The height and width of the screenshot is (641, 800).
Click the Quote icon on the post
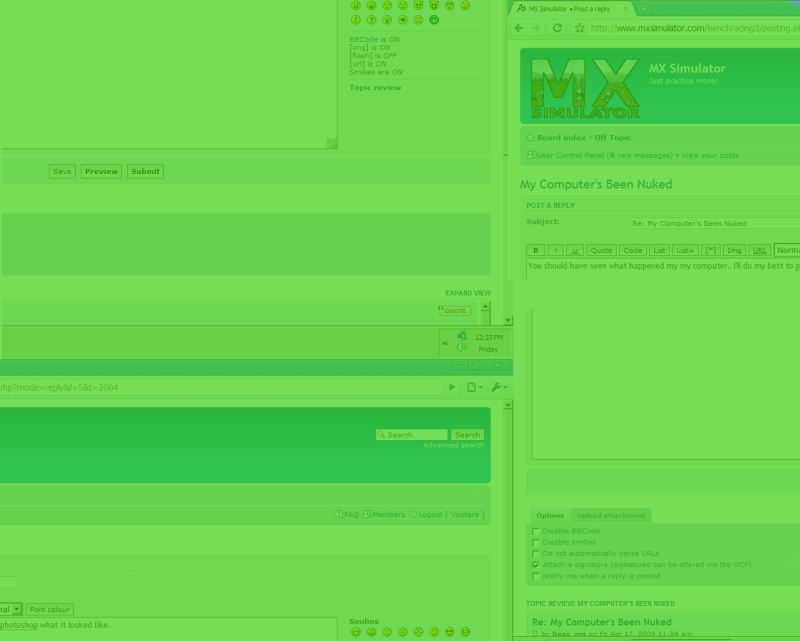[x=454, y=310]
